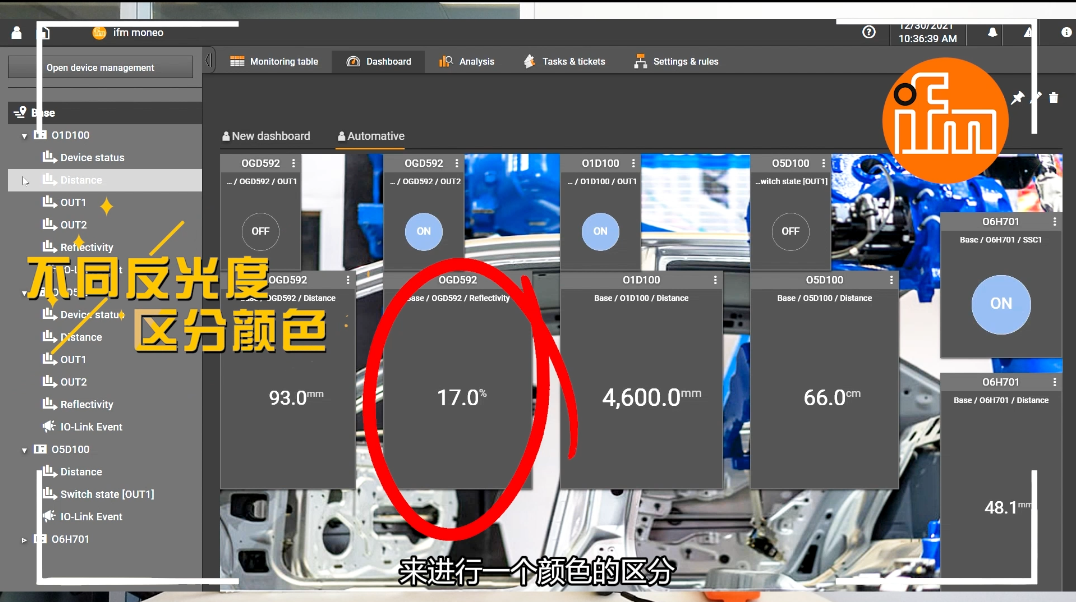Pin the Automative dashboard

tap(1018, 98)
